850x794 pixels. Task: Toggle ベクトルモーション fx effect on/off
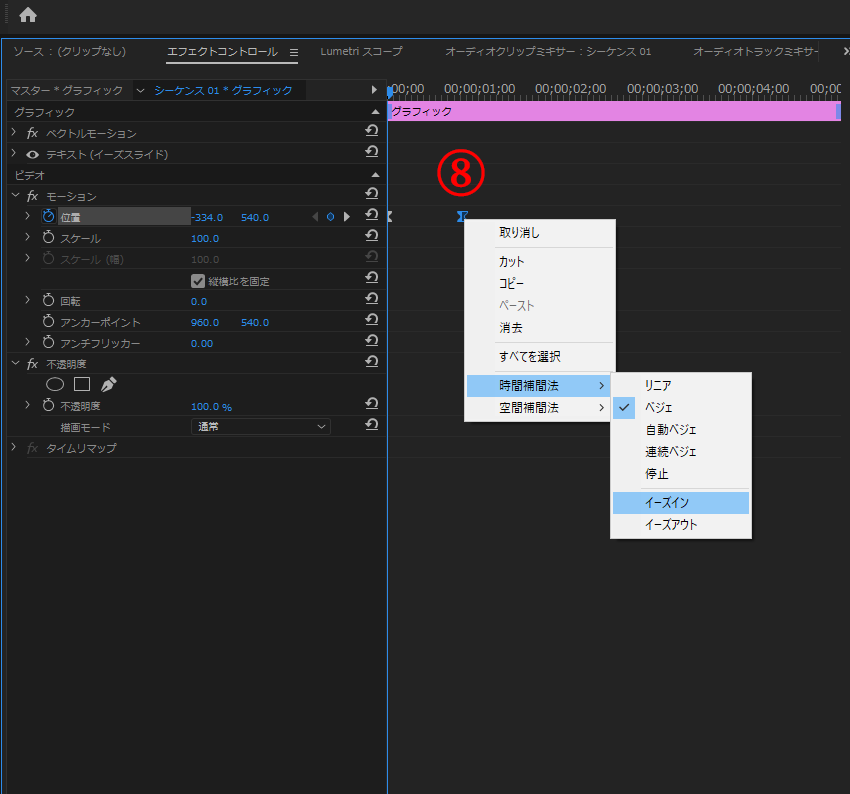coord(33,133)
